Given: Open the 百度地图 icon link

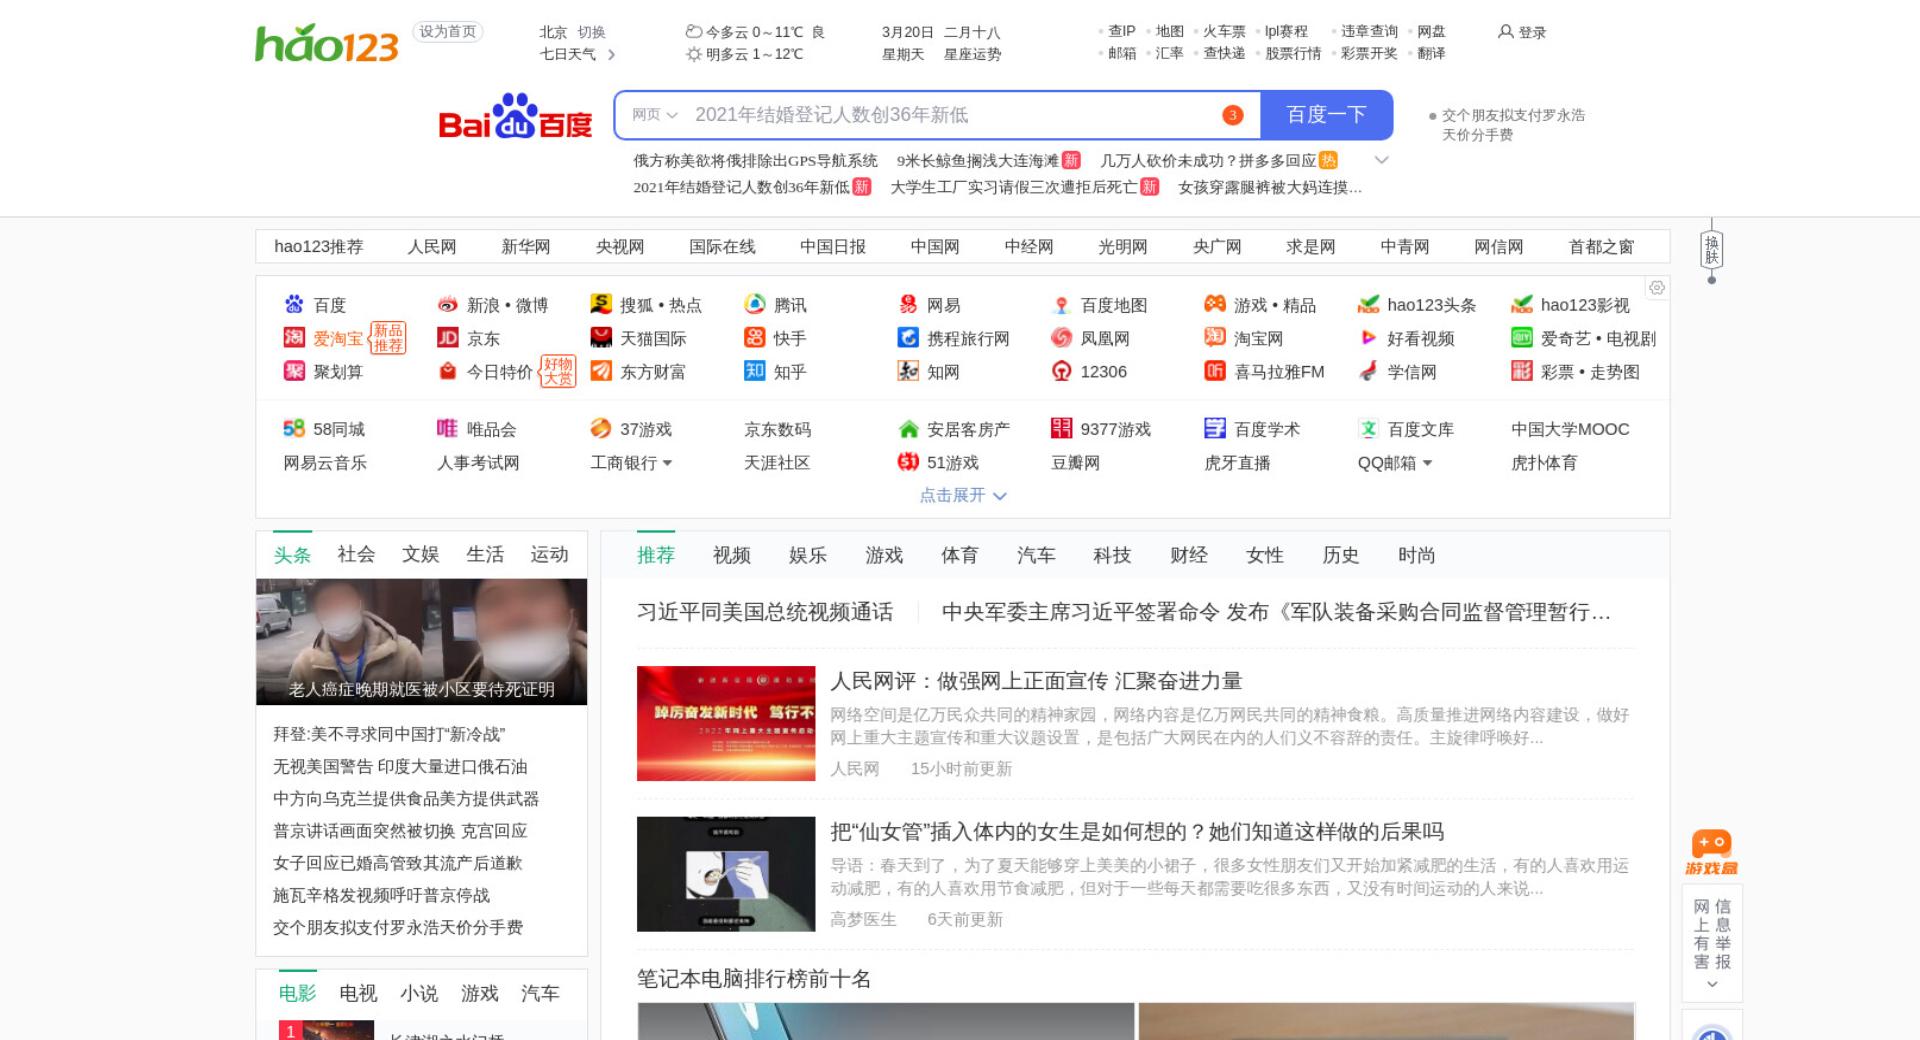Looking at the screenshot, I should (x=1062, y=305).
